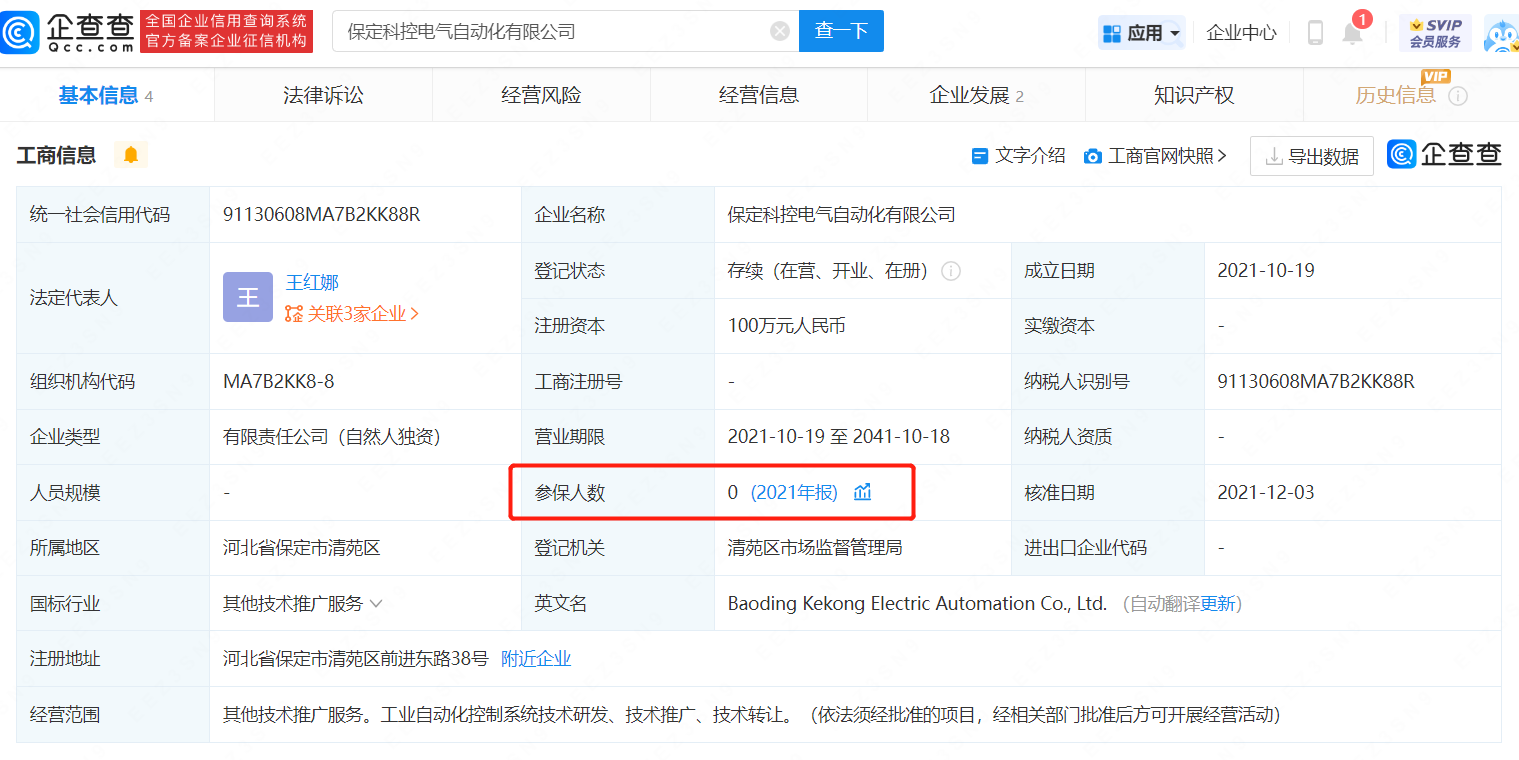1519x760 pixels.
Task: Click the penguin avatar icon
Action: point(1500,33)
